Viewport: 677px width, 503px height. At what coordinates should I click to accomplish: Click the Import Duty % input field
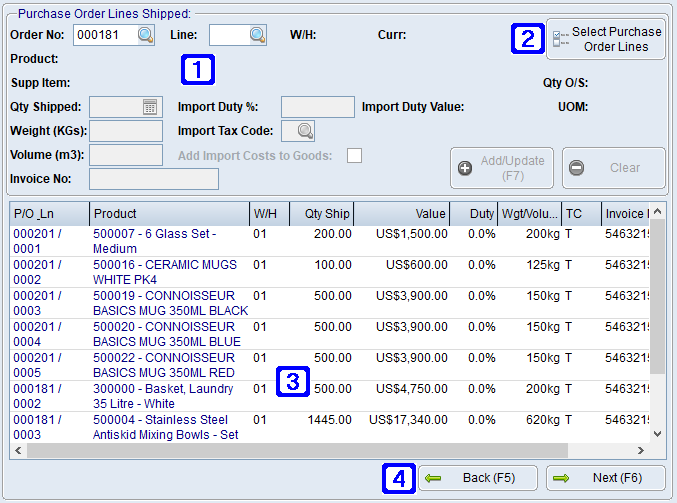tap(317, 107)
